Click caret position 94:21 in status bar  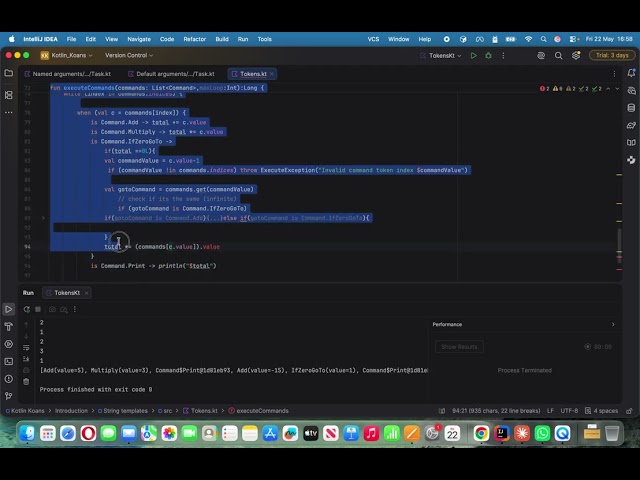coord(496,411)
